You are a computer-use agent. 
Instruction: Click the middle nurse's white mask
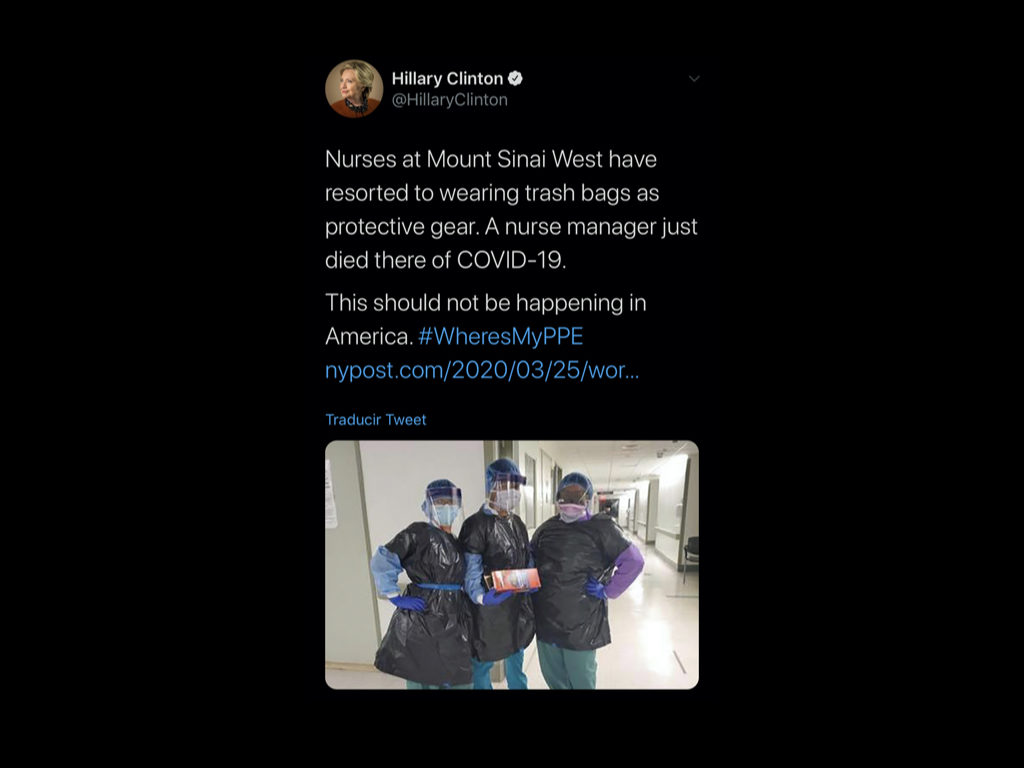pyautogui.click(x=505, y=500)
